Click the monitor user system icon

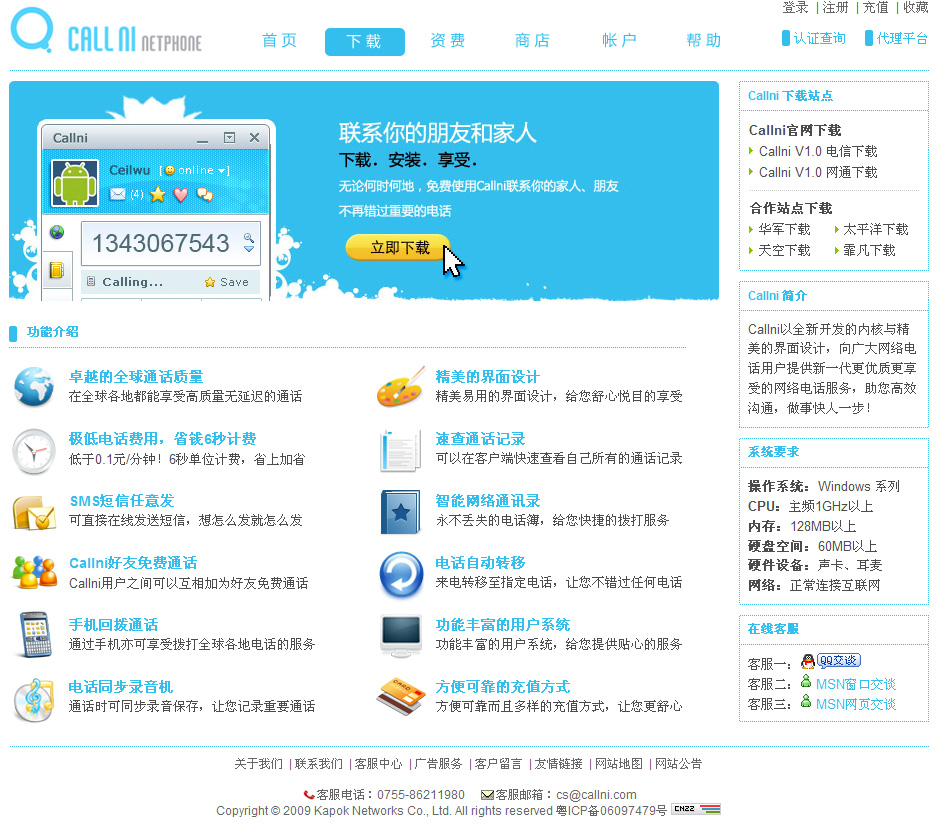(x=401, y=636)
